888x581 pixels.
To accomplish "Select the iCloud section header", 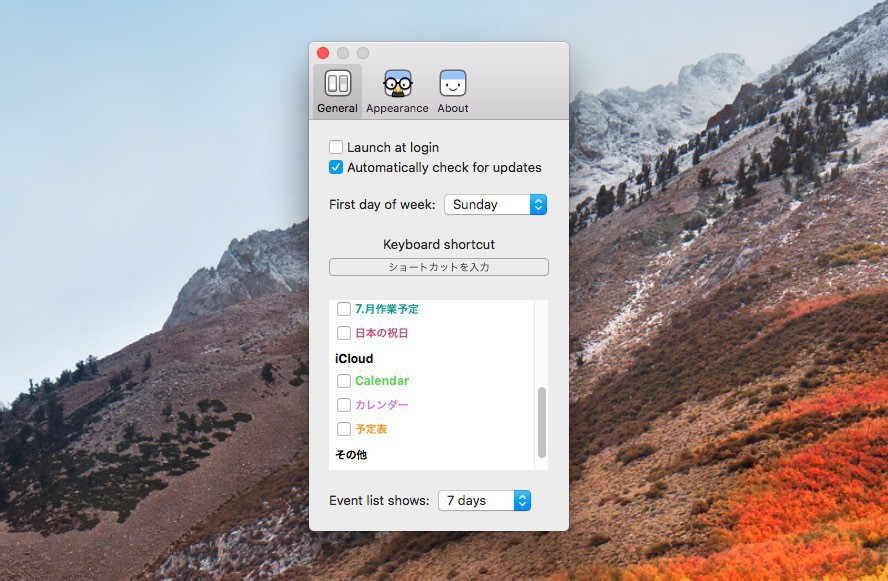I will click(354, 358).
